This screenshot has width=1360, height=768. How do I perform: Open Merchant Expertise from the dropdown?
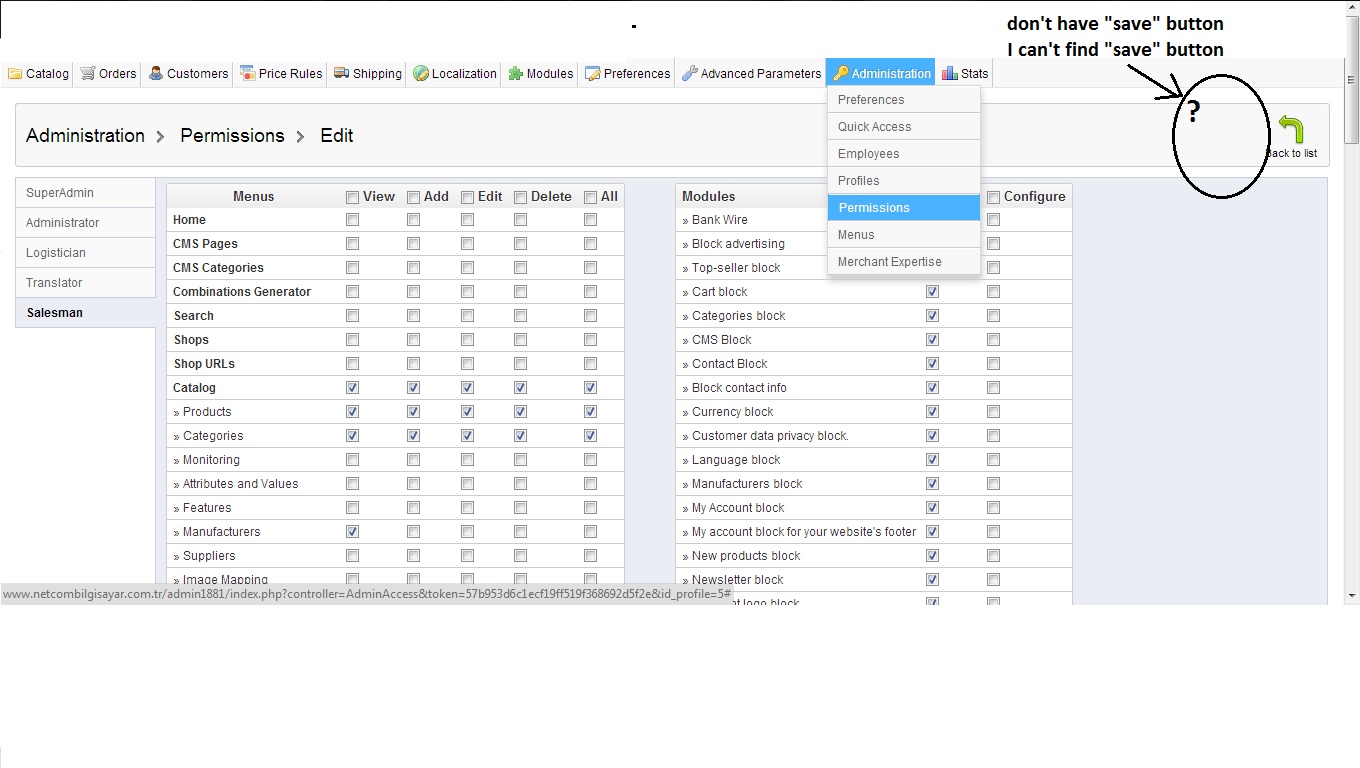pyautogui.click(x=904, y=262)
